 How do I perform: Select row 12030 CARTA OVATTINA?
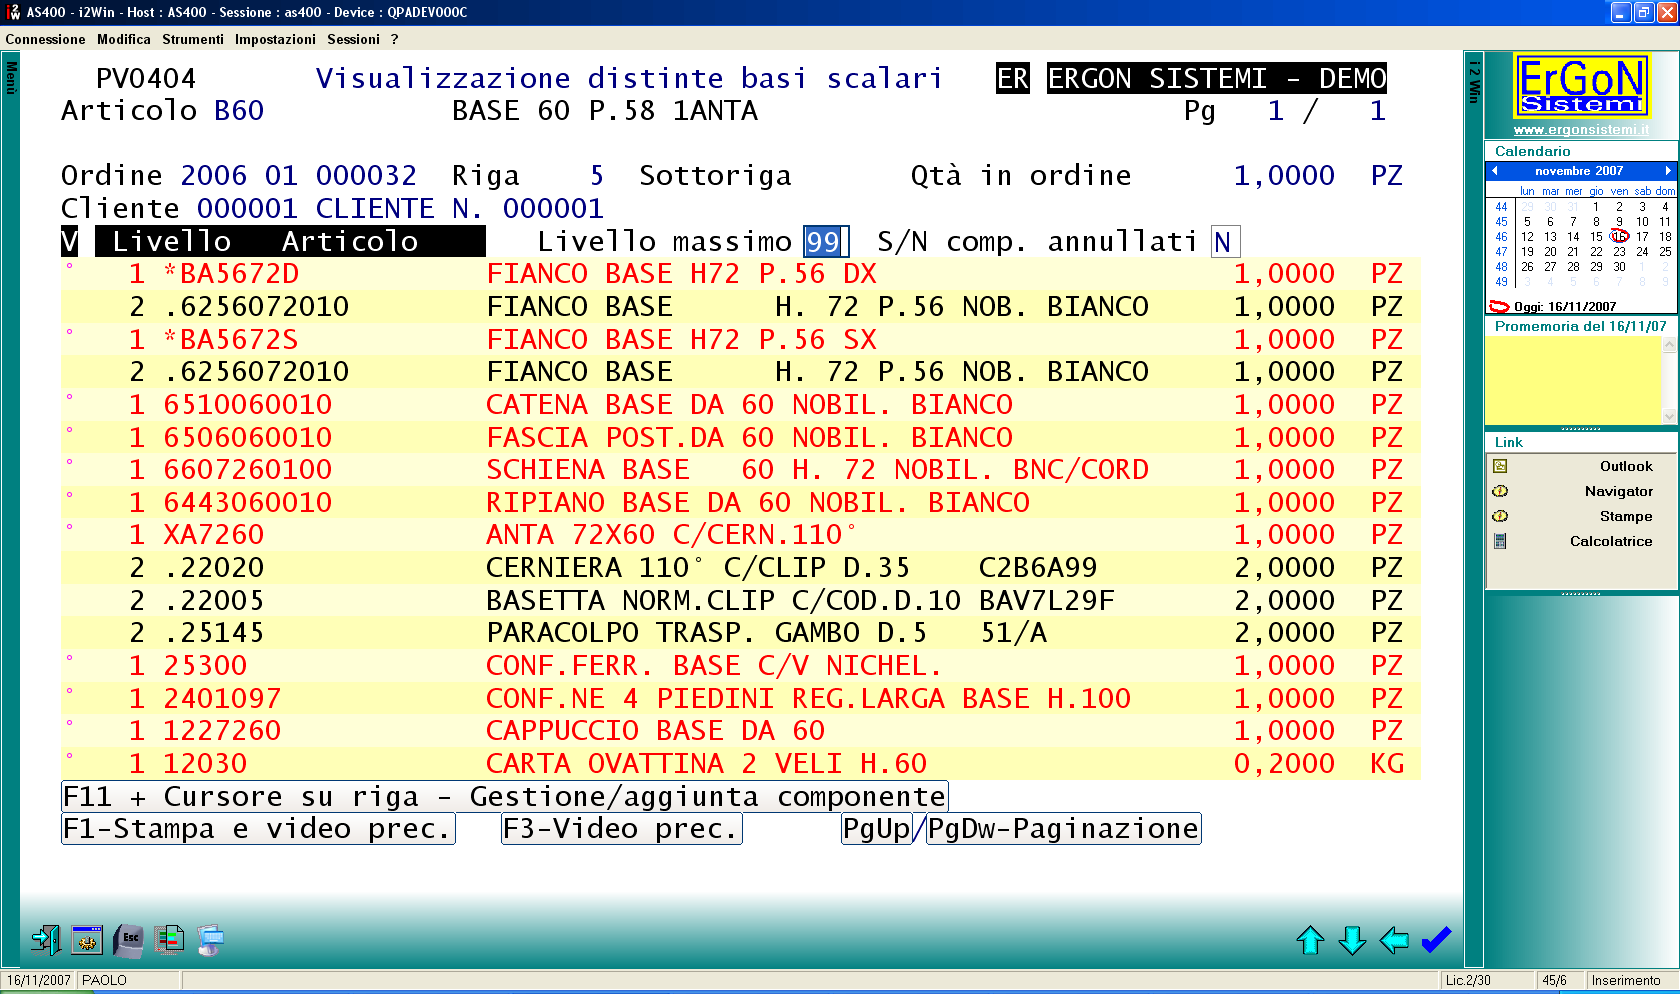[741, 763]
